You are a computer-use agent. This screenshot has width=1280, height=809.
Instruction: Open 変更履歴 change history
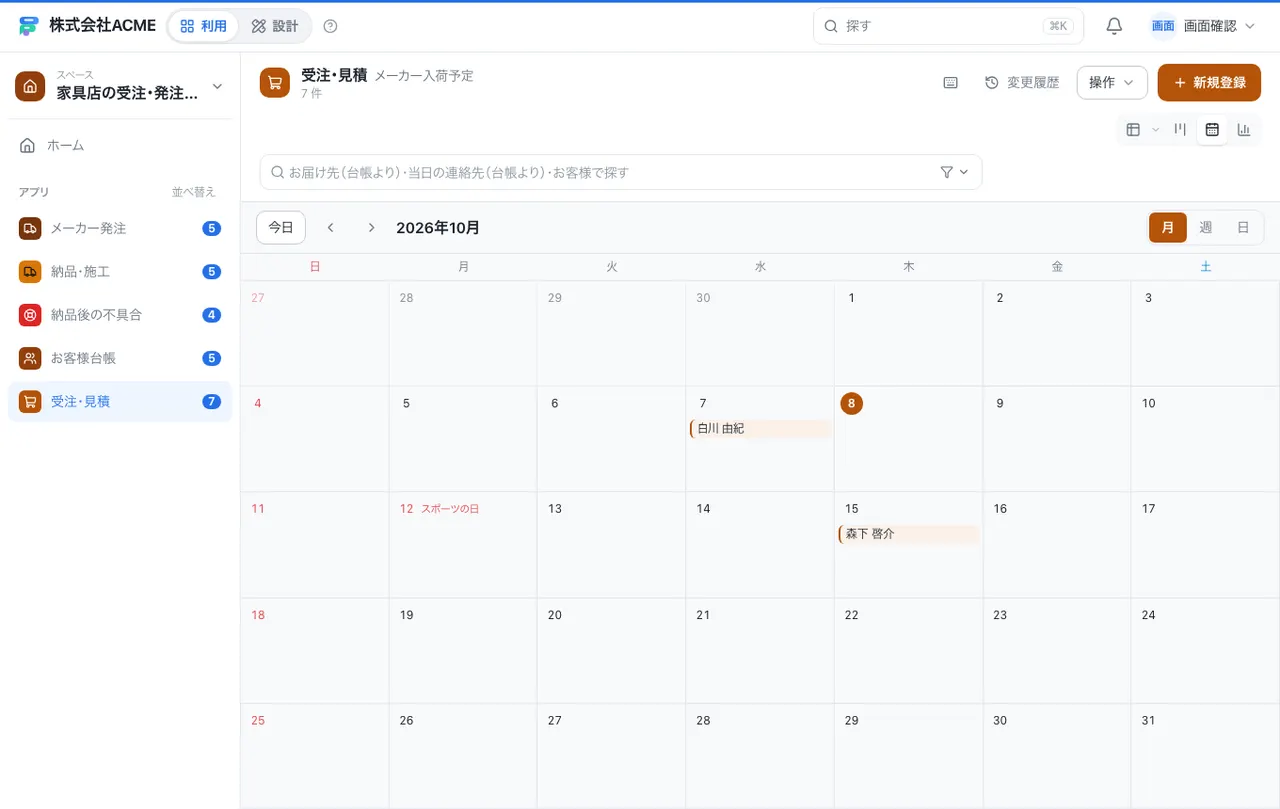(1022, 83)
